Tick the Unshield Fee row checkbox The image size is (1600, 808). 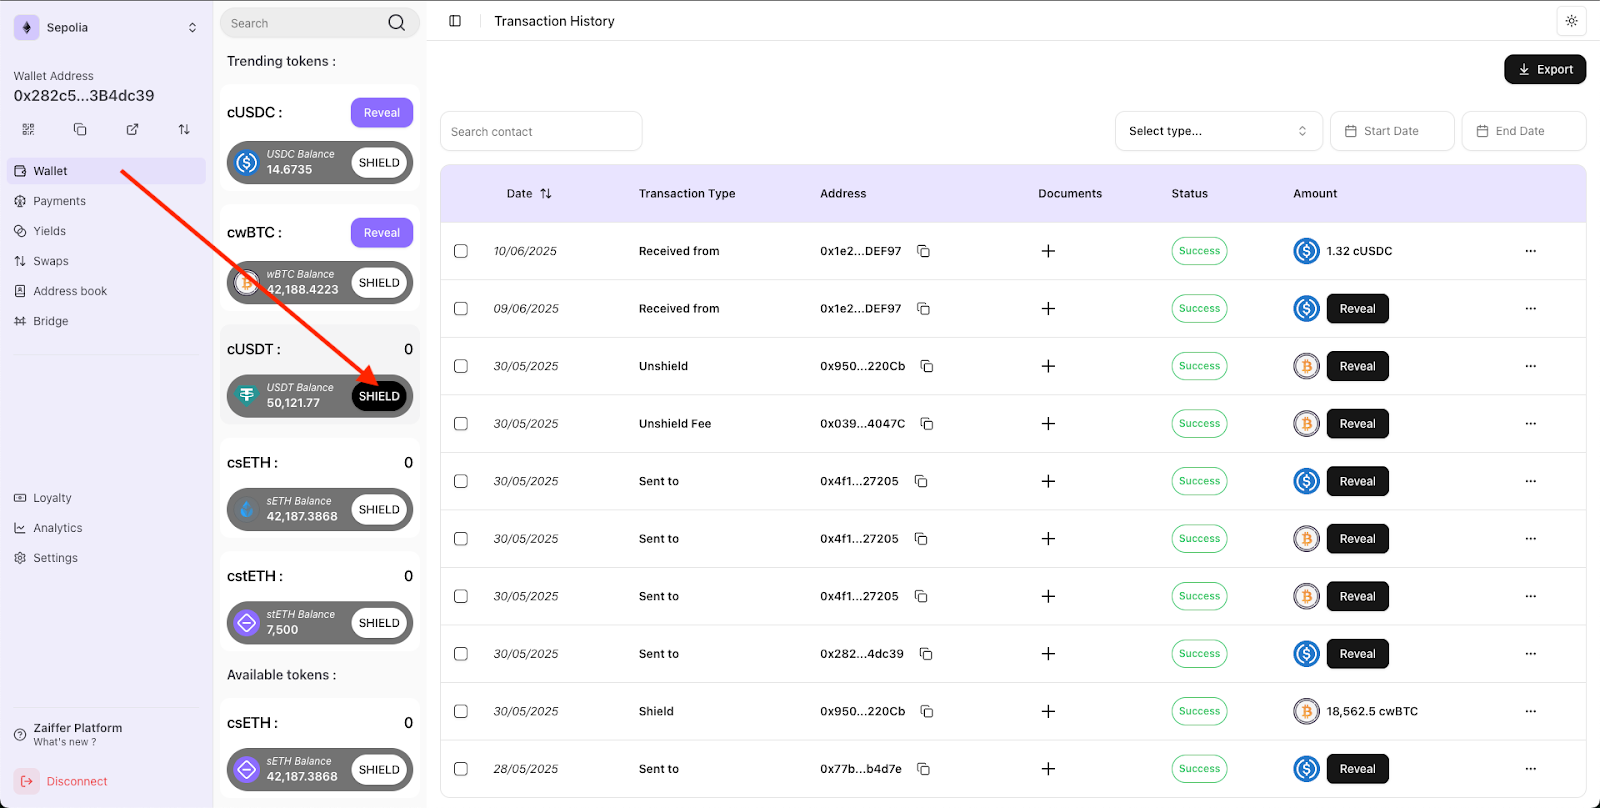click(461, 424)
